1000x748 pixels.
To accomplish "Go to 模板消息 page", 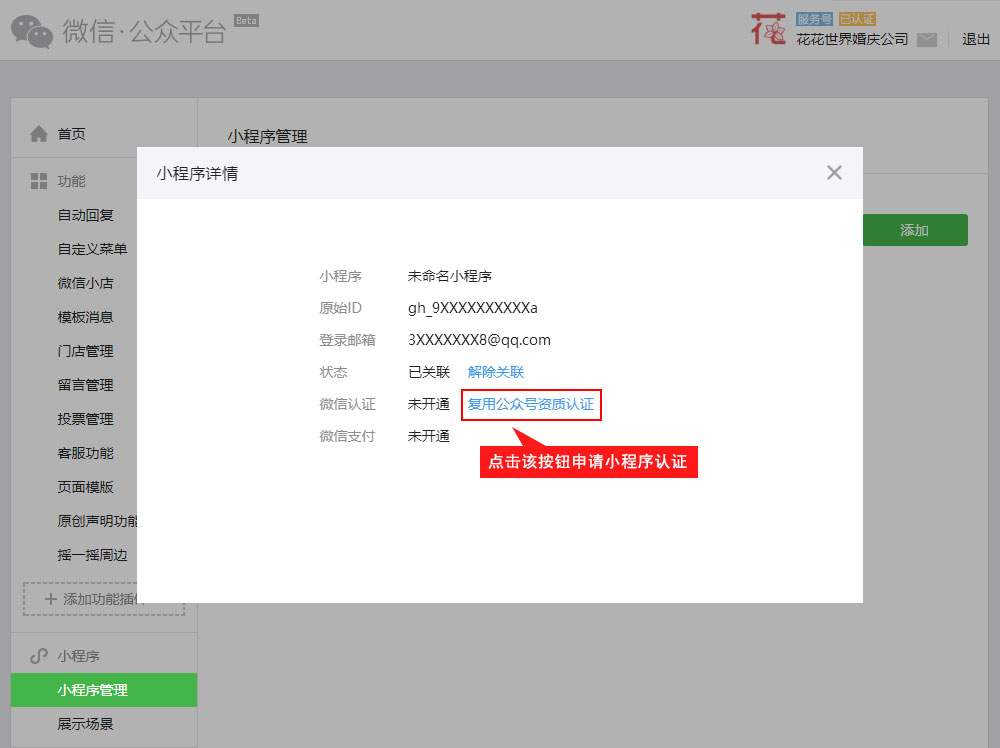I will click(x=86, y=317).
